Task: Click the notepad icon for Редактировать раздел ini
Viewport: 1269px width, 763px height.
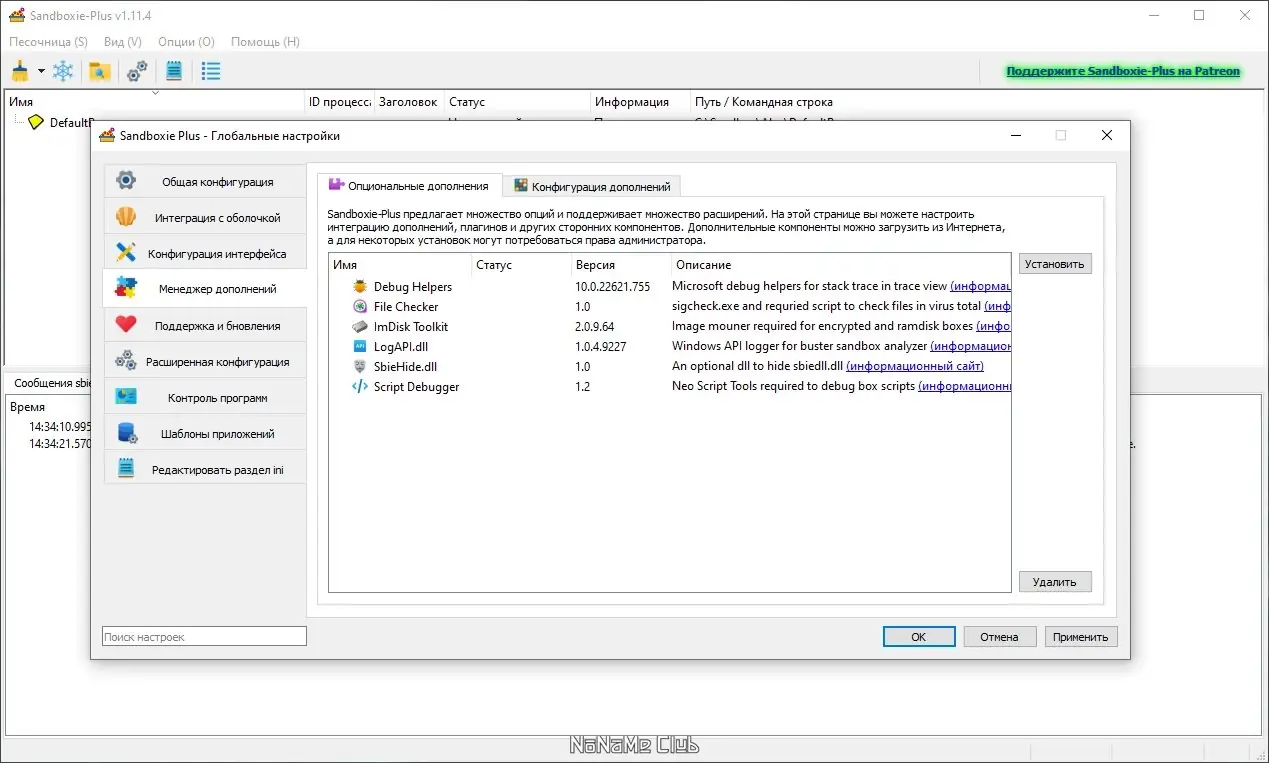Action: point(126,469)
